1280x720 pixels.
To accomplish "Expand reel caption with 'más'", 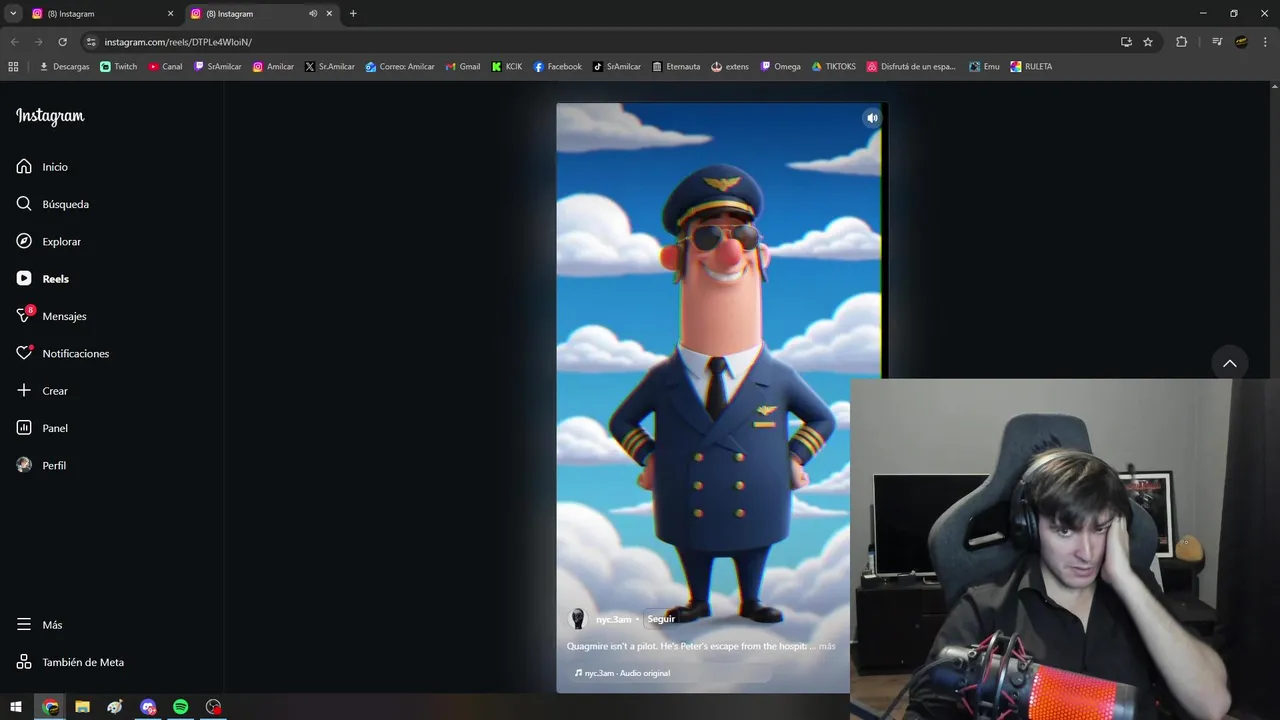I will coord(827,646).
